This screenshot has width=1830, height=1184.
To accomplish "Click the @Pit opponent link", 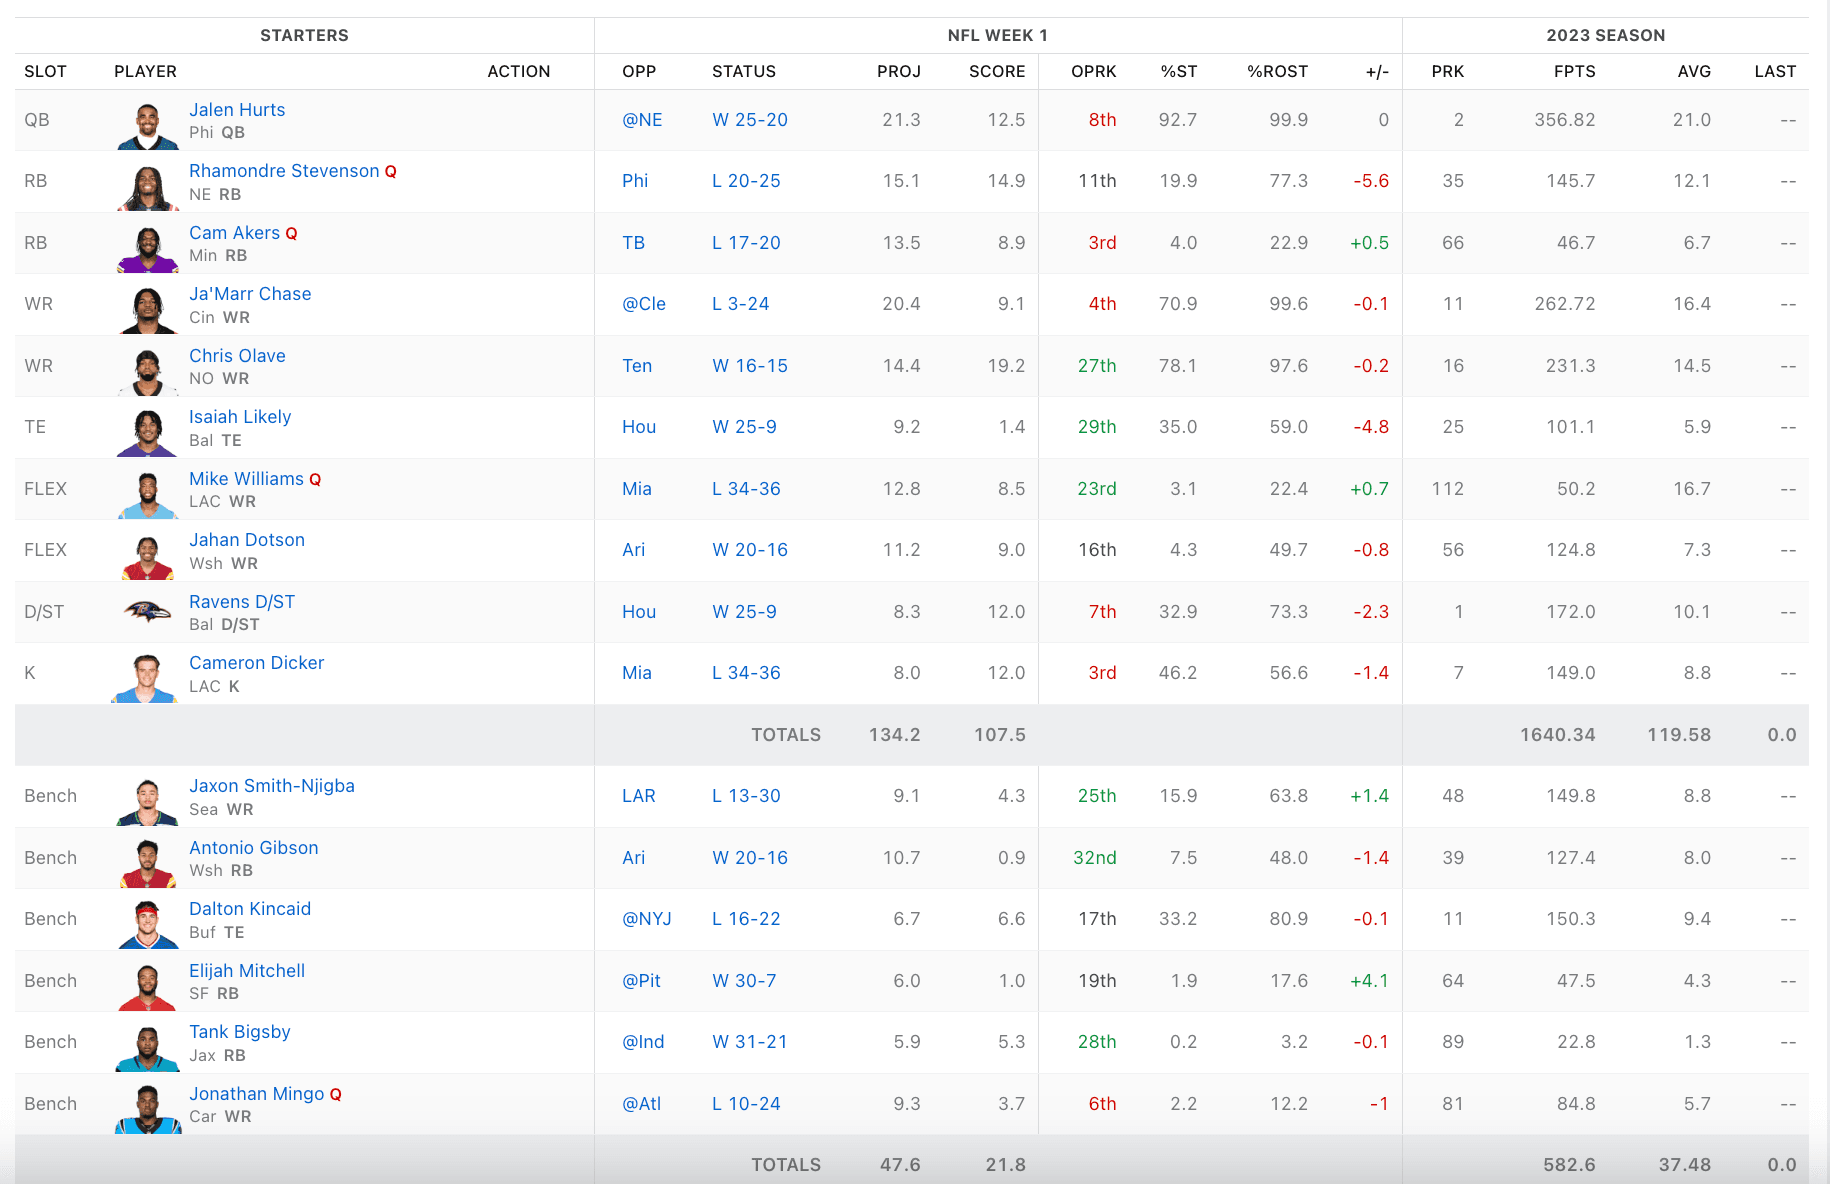I will [x=641, y=981].
